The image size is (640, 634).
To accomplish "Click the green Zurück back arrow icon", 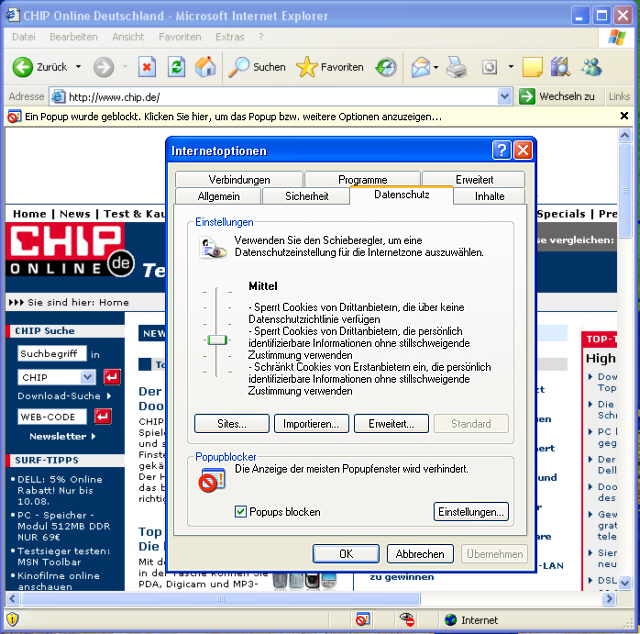I will click(22, 67).
